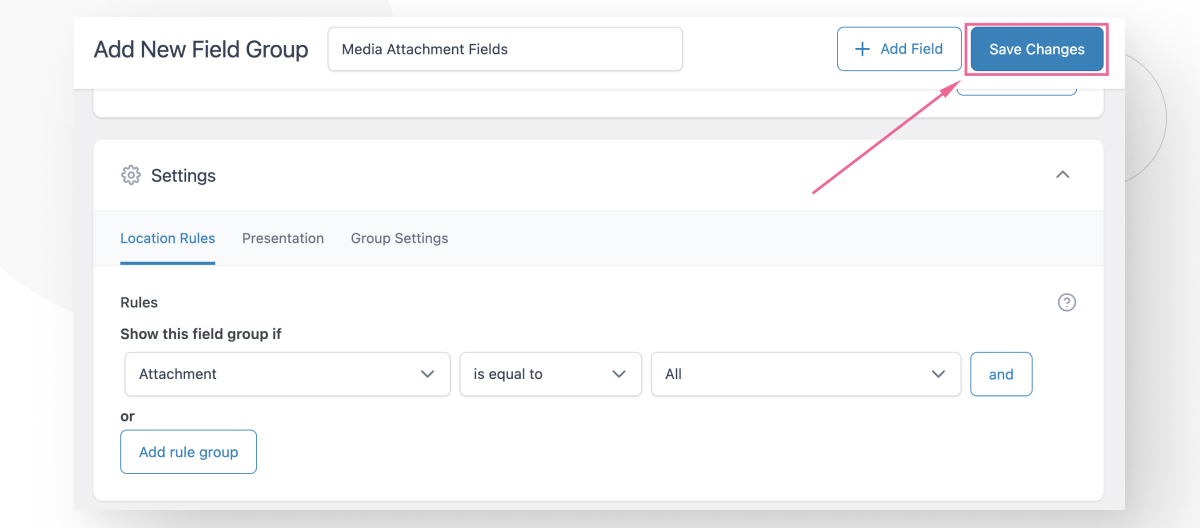Click Add rule group button
The width and height of the screenshot is (1200, 528).
tap(188, 452)
